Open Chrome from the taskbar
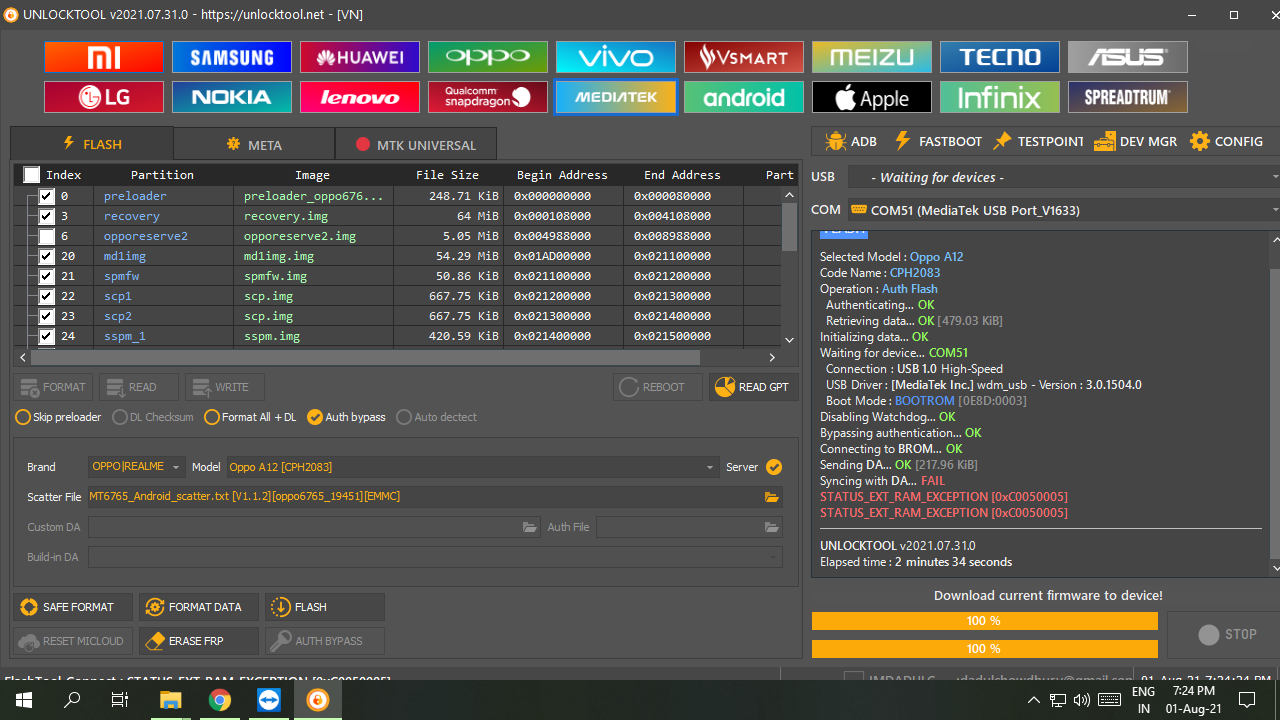This screenshot has height=720, width=1280. 220,700
